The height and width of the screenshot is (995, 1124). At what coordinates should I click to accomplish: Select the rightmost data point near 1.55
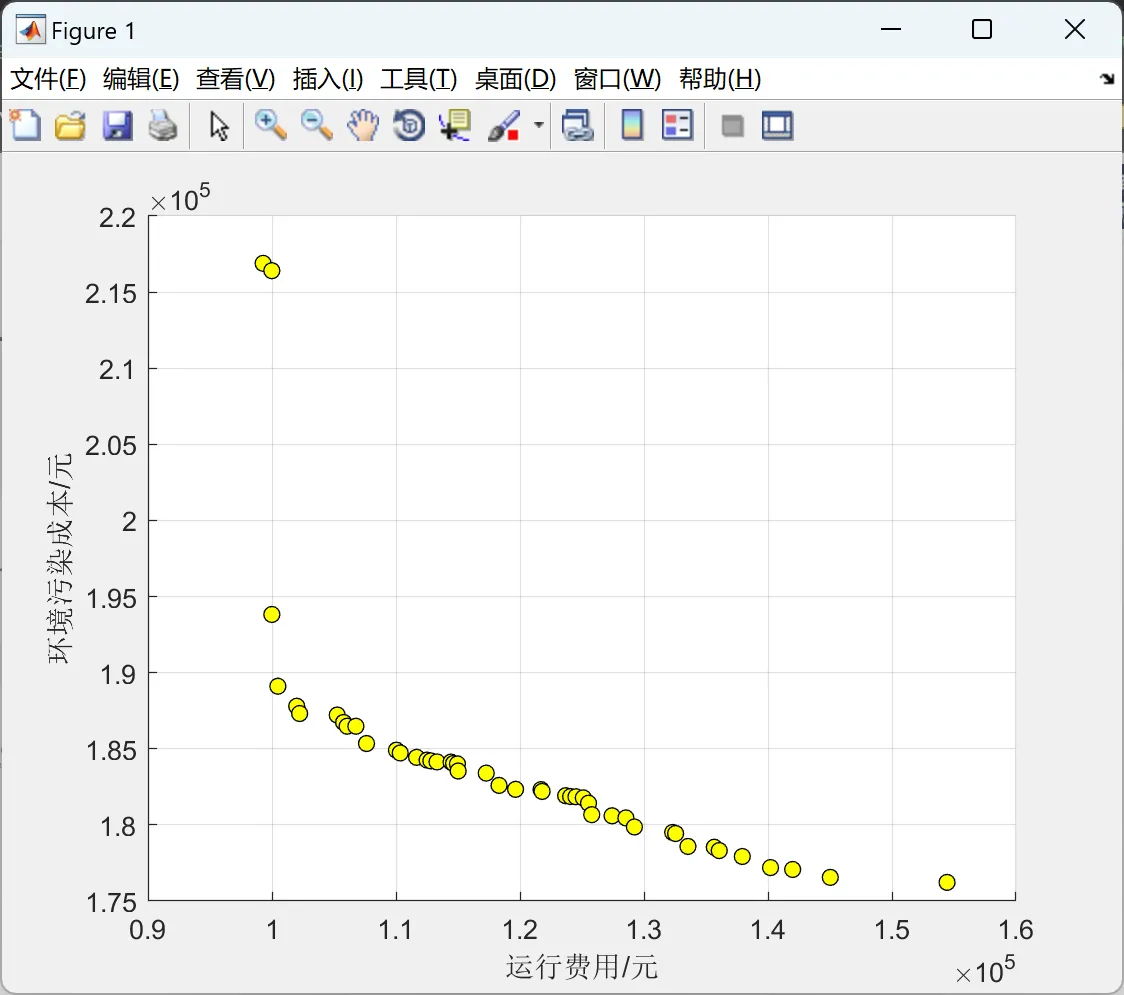(x=947, y=882)
